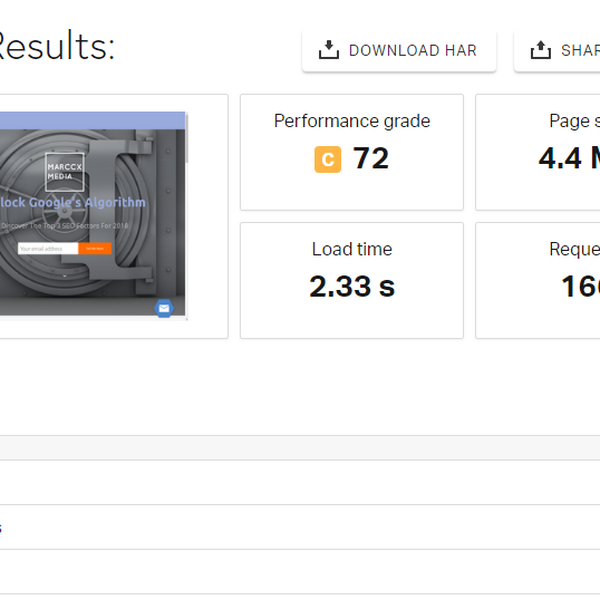Viewport: 600px width, 600px height.
Task: Select the Load time card label
Action: click(352, 249)
